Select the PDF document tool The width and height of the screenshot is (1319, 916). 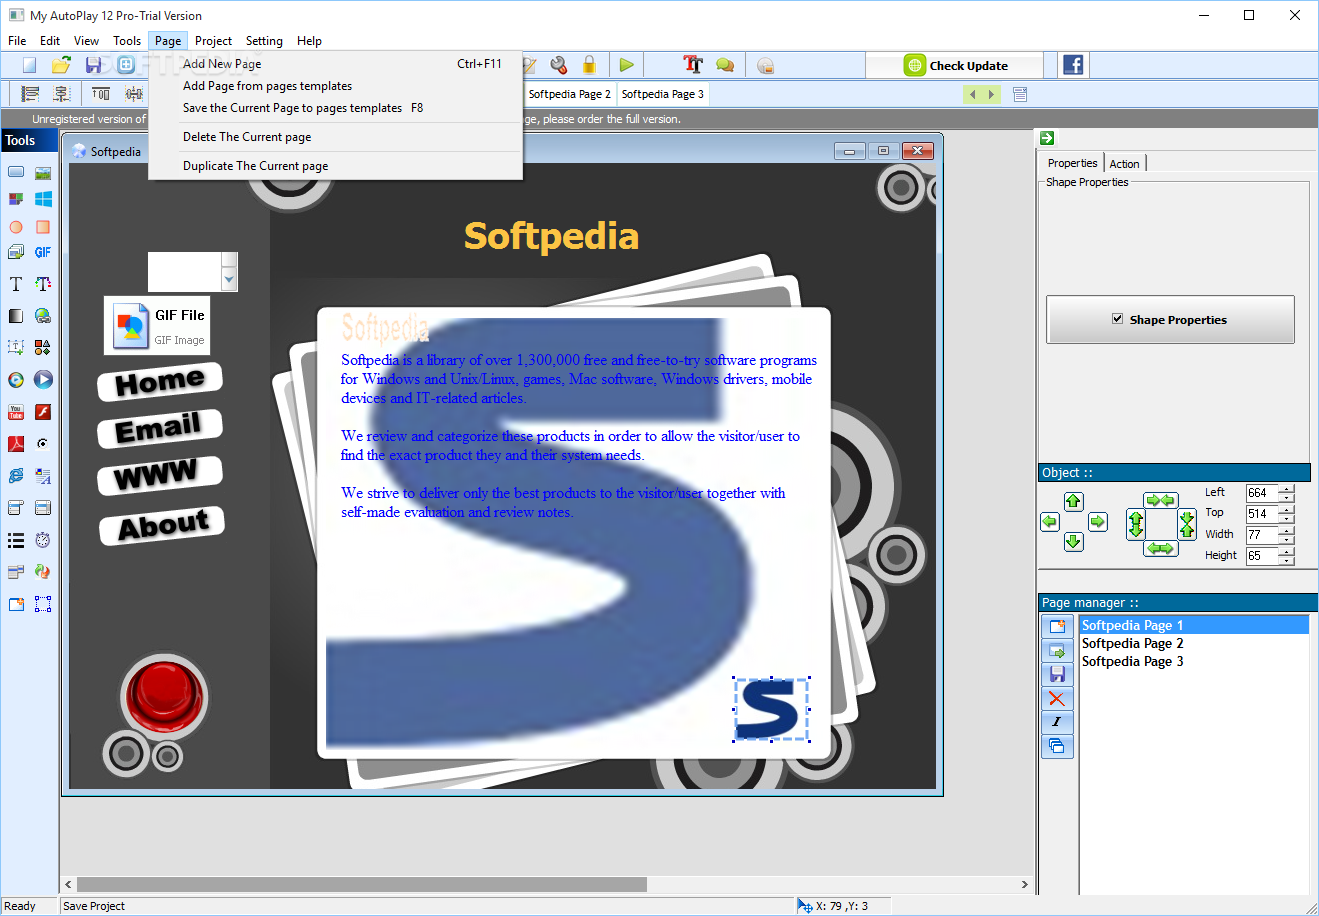(x=16, y=443)
